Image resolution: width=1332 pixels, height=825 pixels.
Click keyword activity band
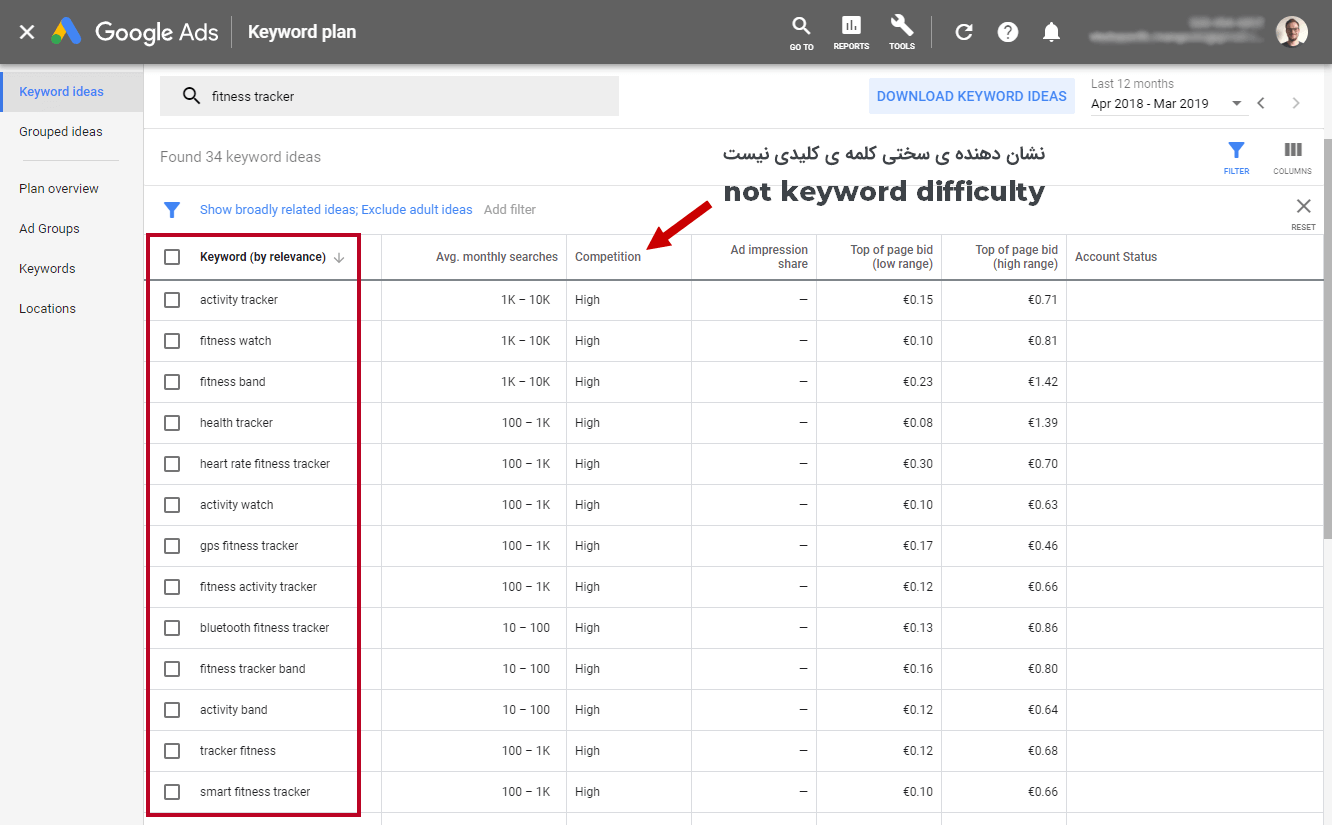(234, 710)
